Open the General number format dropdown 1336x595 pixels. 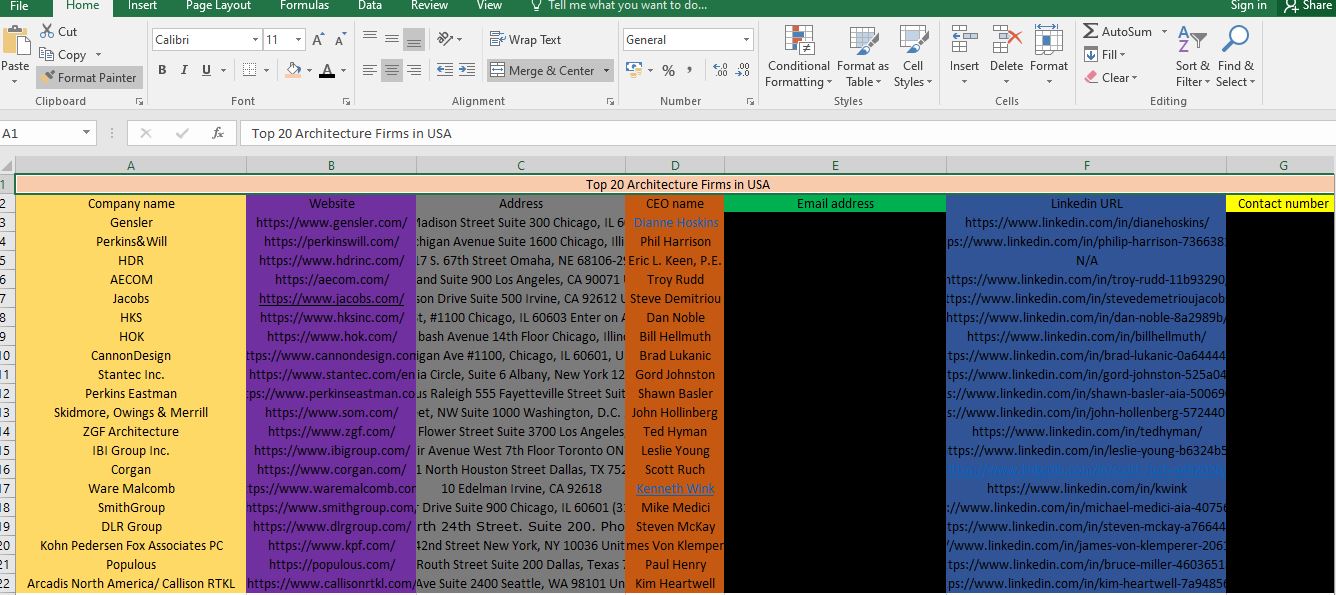pyautogui.click(x=746, y=40)
